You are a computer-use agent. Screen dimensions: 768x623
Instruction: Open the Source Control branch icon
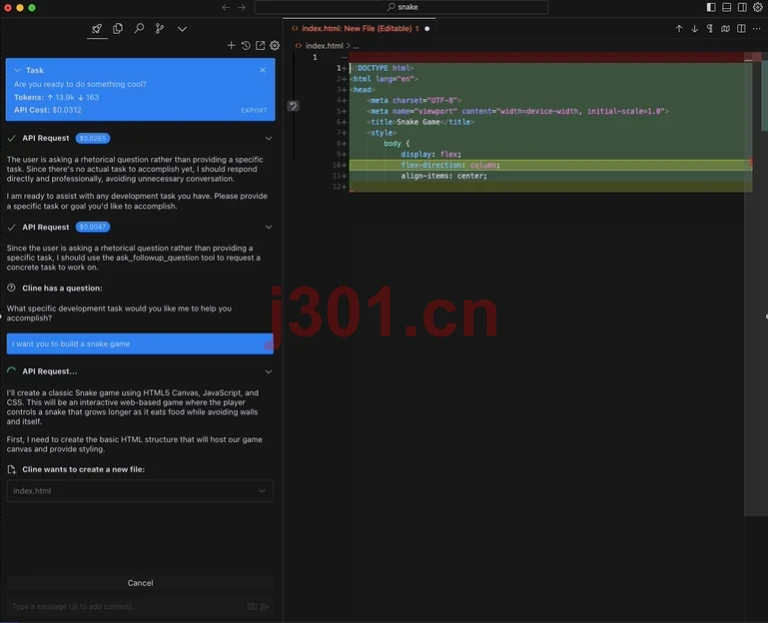(160, 29)
